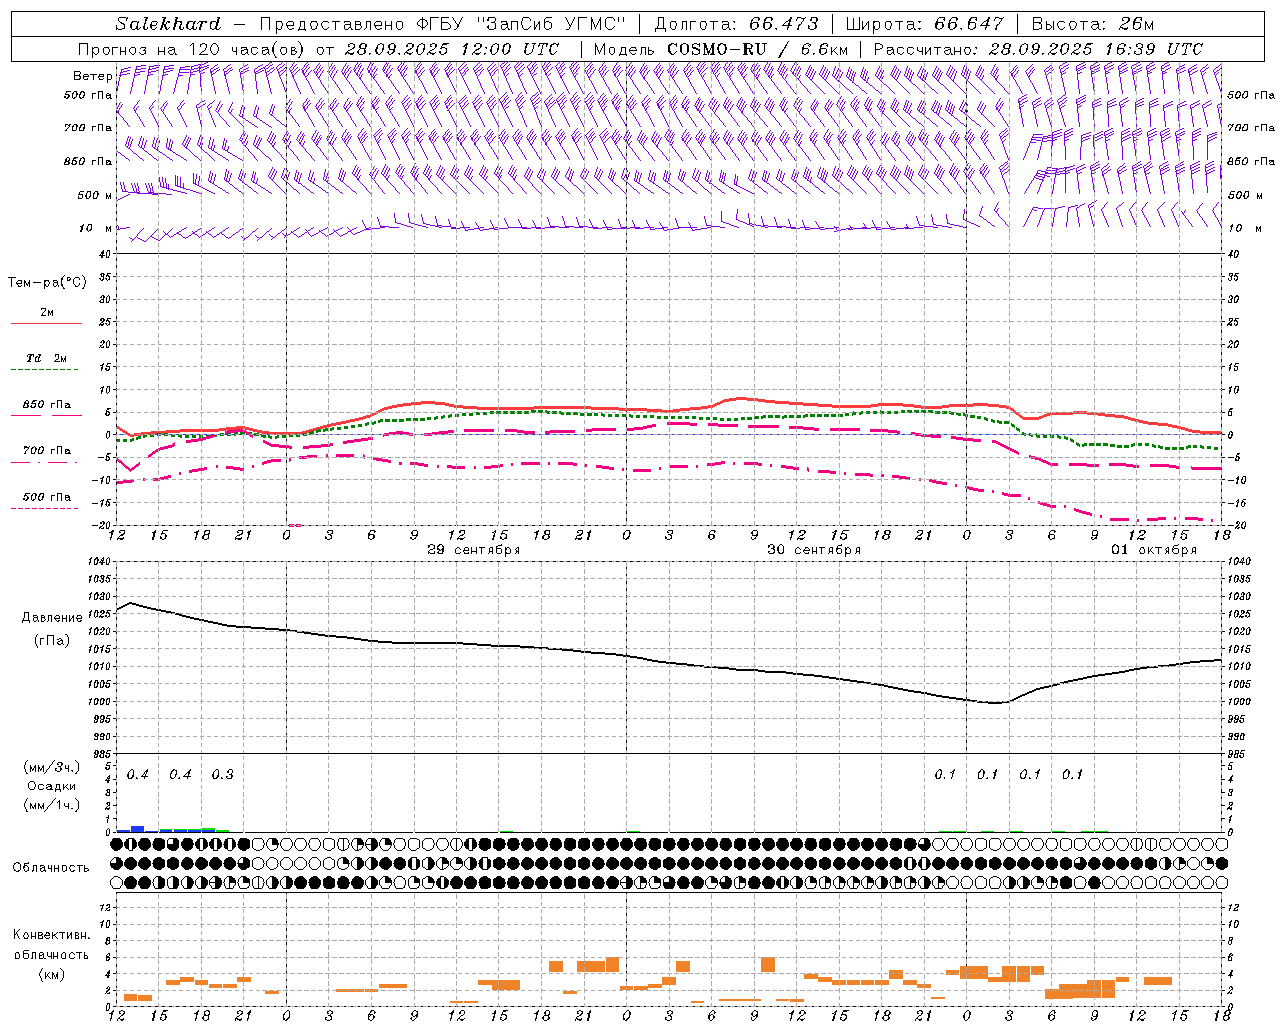
Task: Click the 'Тем-ра(°C)' temperature panel label
Action: [47, 283]
